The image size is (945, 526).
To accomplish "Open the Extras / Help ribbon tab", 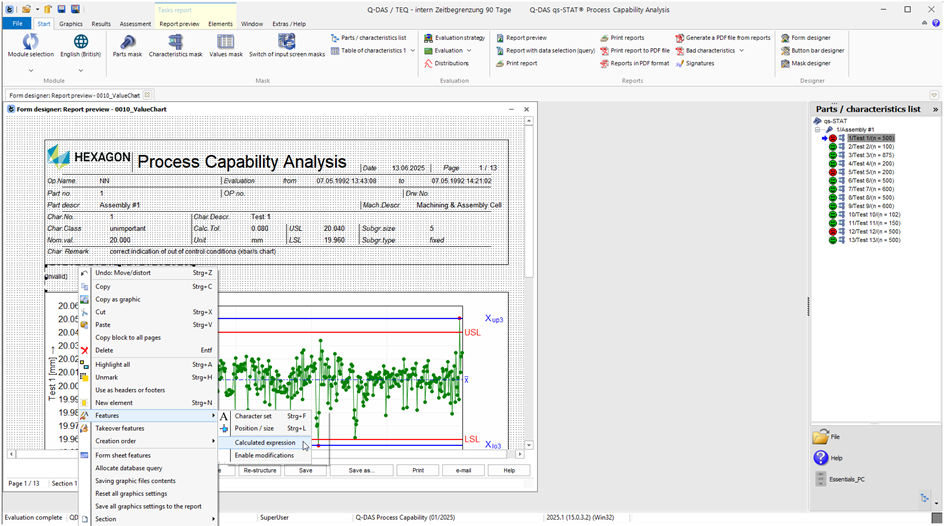I will [x=289, y=24].
